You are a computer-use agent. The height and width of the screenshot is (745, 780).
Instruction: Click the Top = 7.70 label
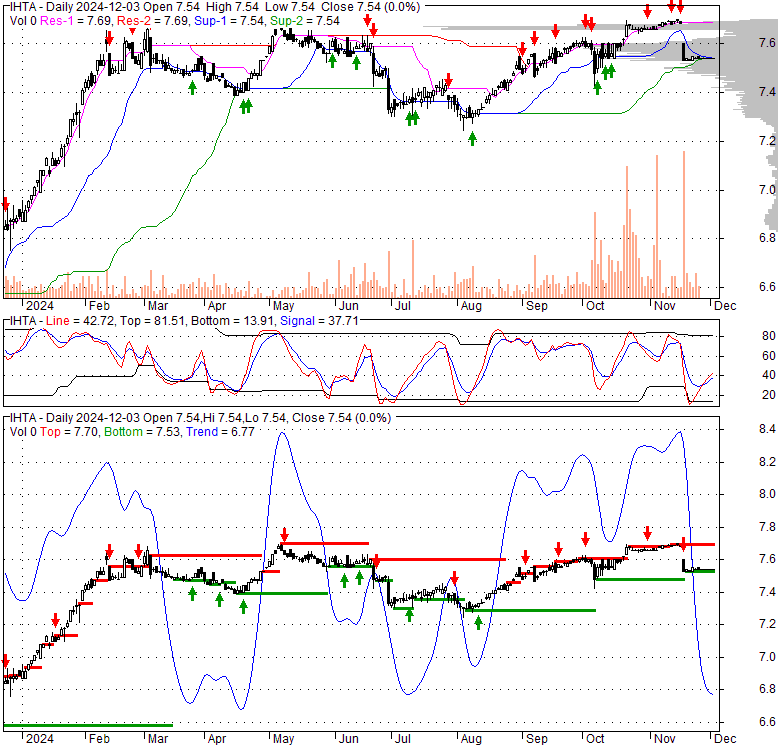(69, 432)
